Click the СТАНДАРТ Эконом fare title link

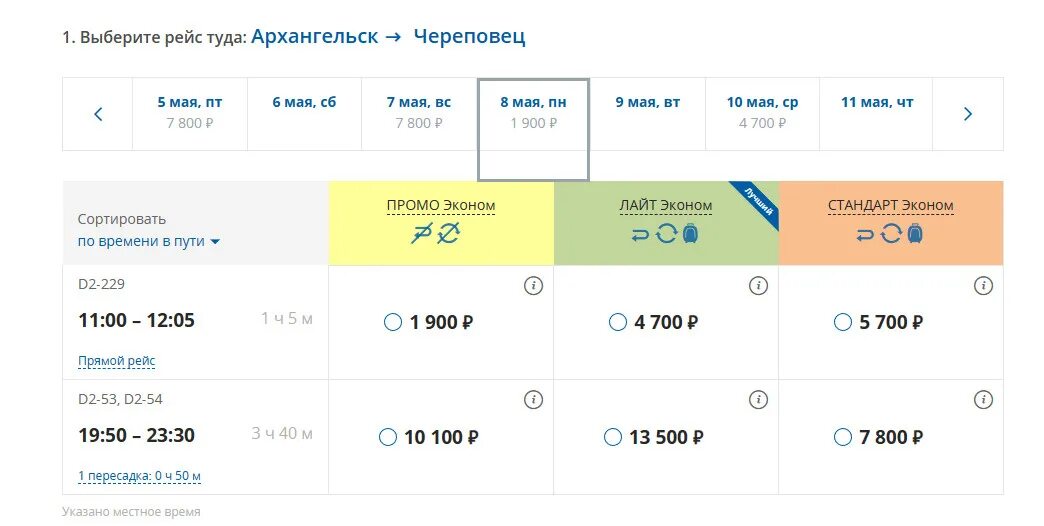point(891,205)
